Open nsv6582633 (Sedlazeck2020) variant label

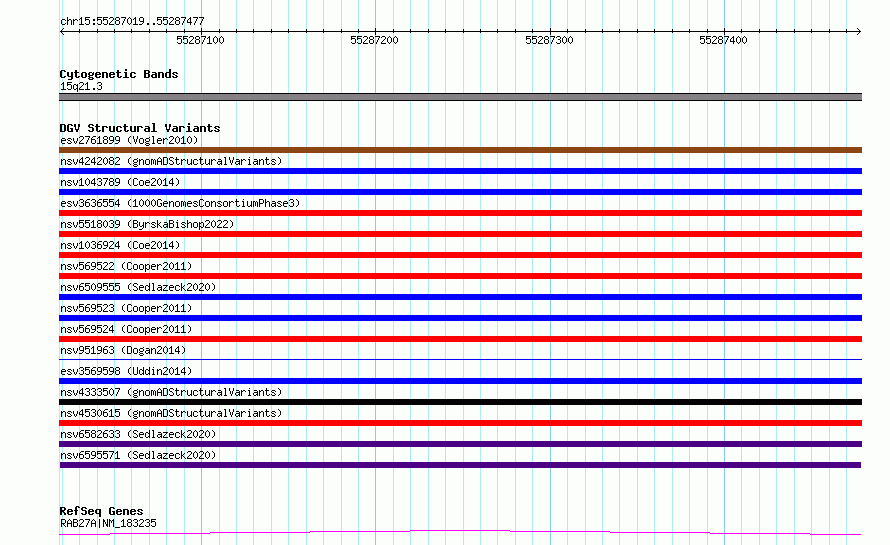coord(138,434)
